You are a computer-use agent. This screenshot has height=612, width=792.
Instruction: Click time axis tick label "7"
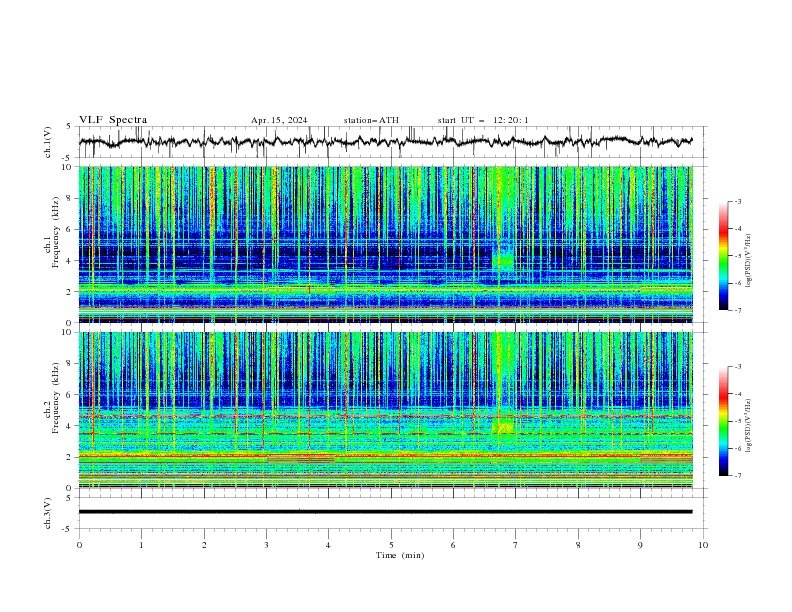coord(516,545)
